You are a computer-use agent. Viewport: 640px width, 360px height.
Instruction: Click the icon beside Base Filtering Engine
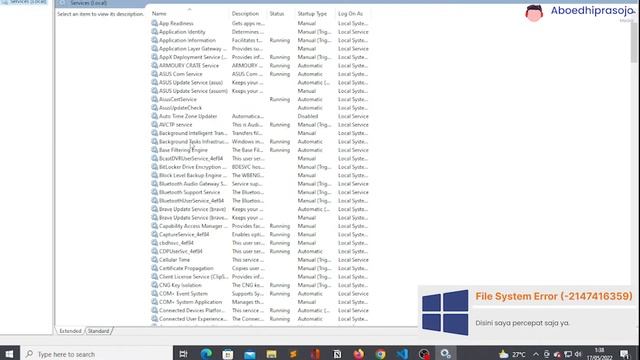tap(154, 150)
